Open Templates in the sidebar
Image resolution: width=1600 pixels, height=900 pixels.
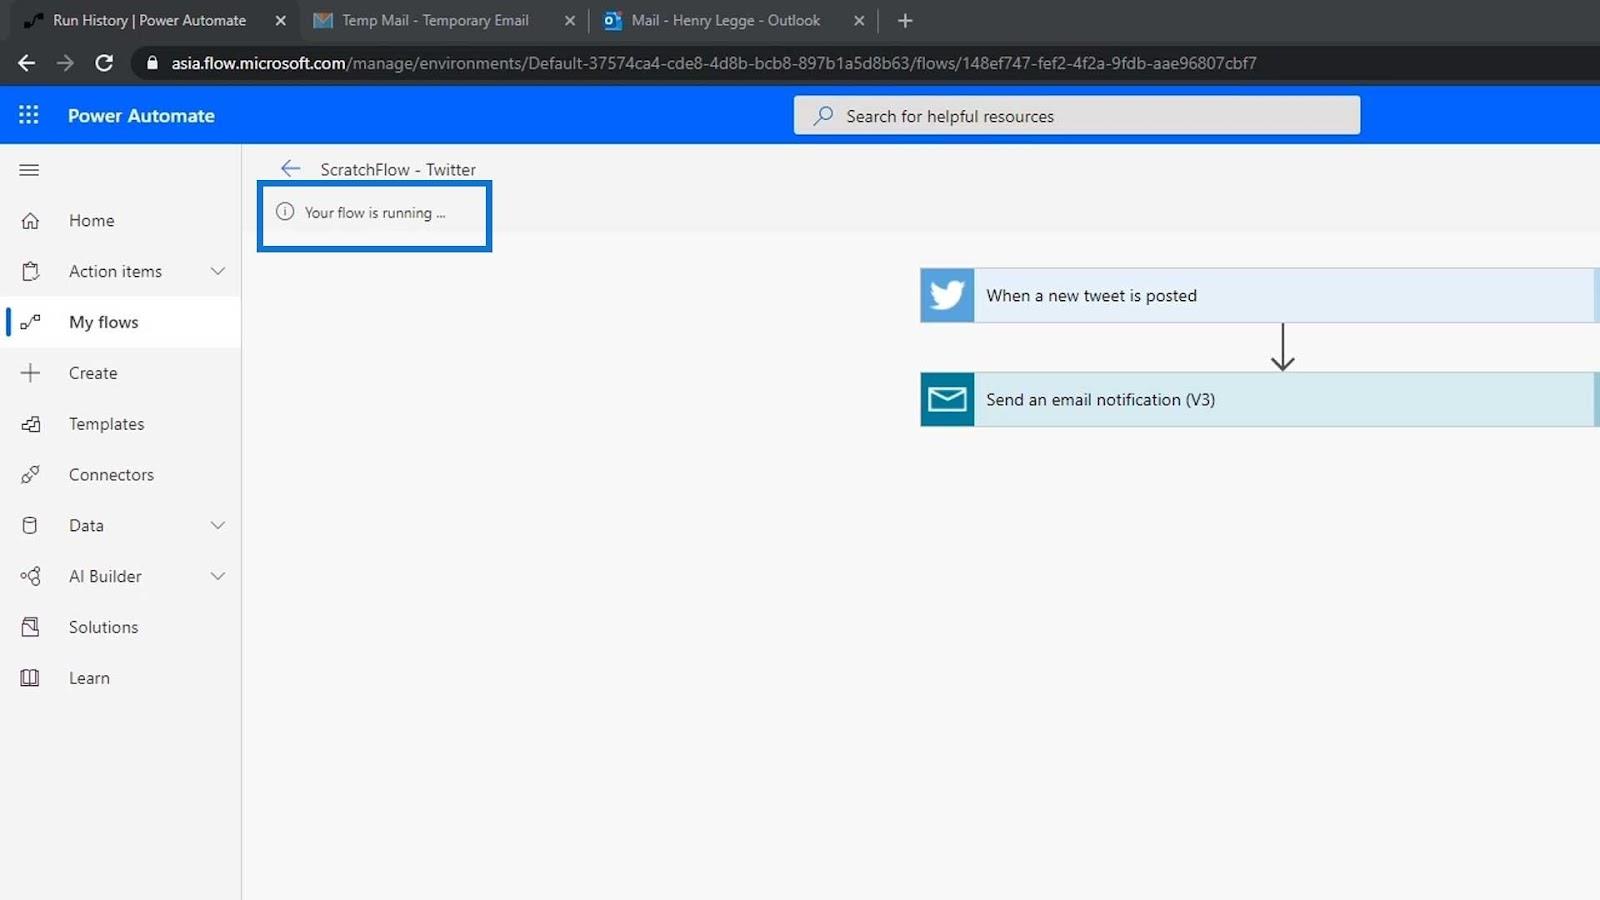tap(120, 424)
